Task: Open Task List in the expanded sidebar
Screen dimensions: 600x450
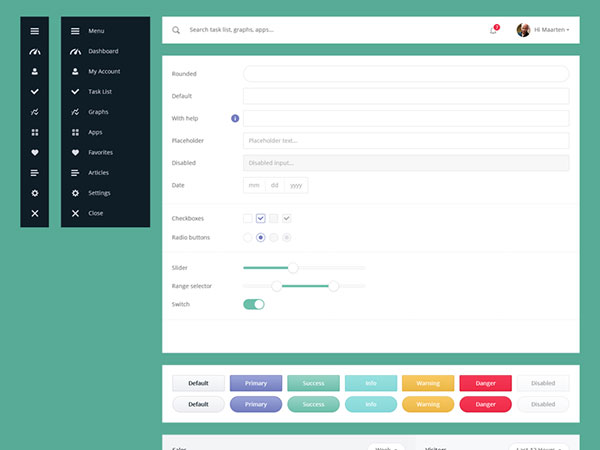Action: point(105,91)
